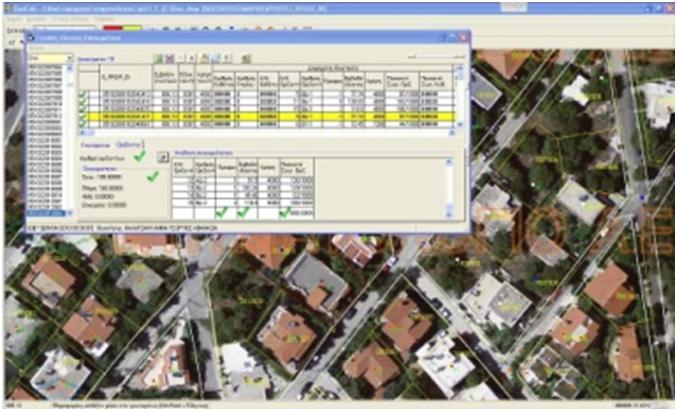Open the dropdown above the left ID list

tap(49, 59)
